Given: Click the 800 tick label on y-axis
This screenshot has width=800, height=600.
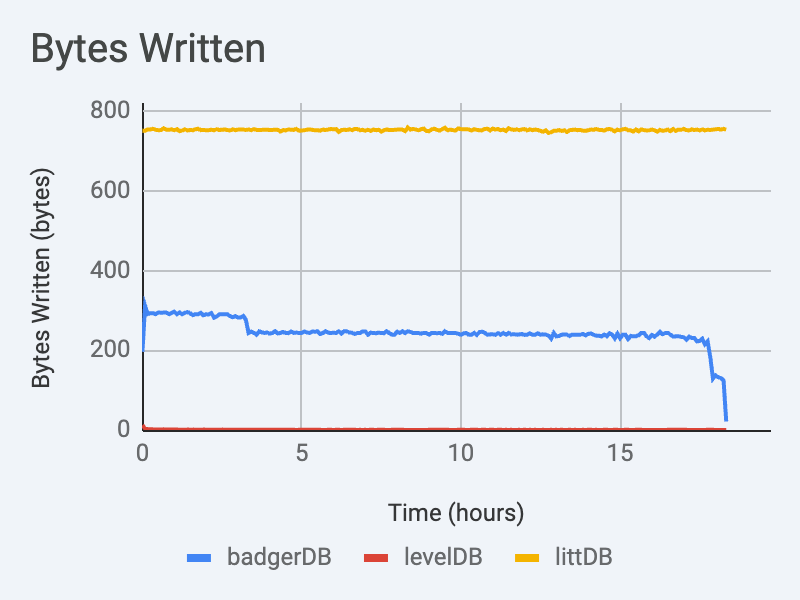Looking at the screenshot, I should [x=111, y=110].
